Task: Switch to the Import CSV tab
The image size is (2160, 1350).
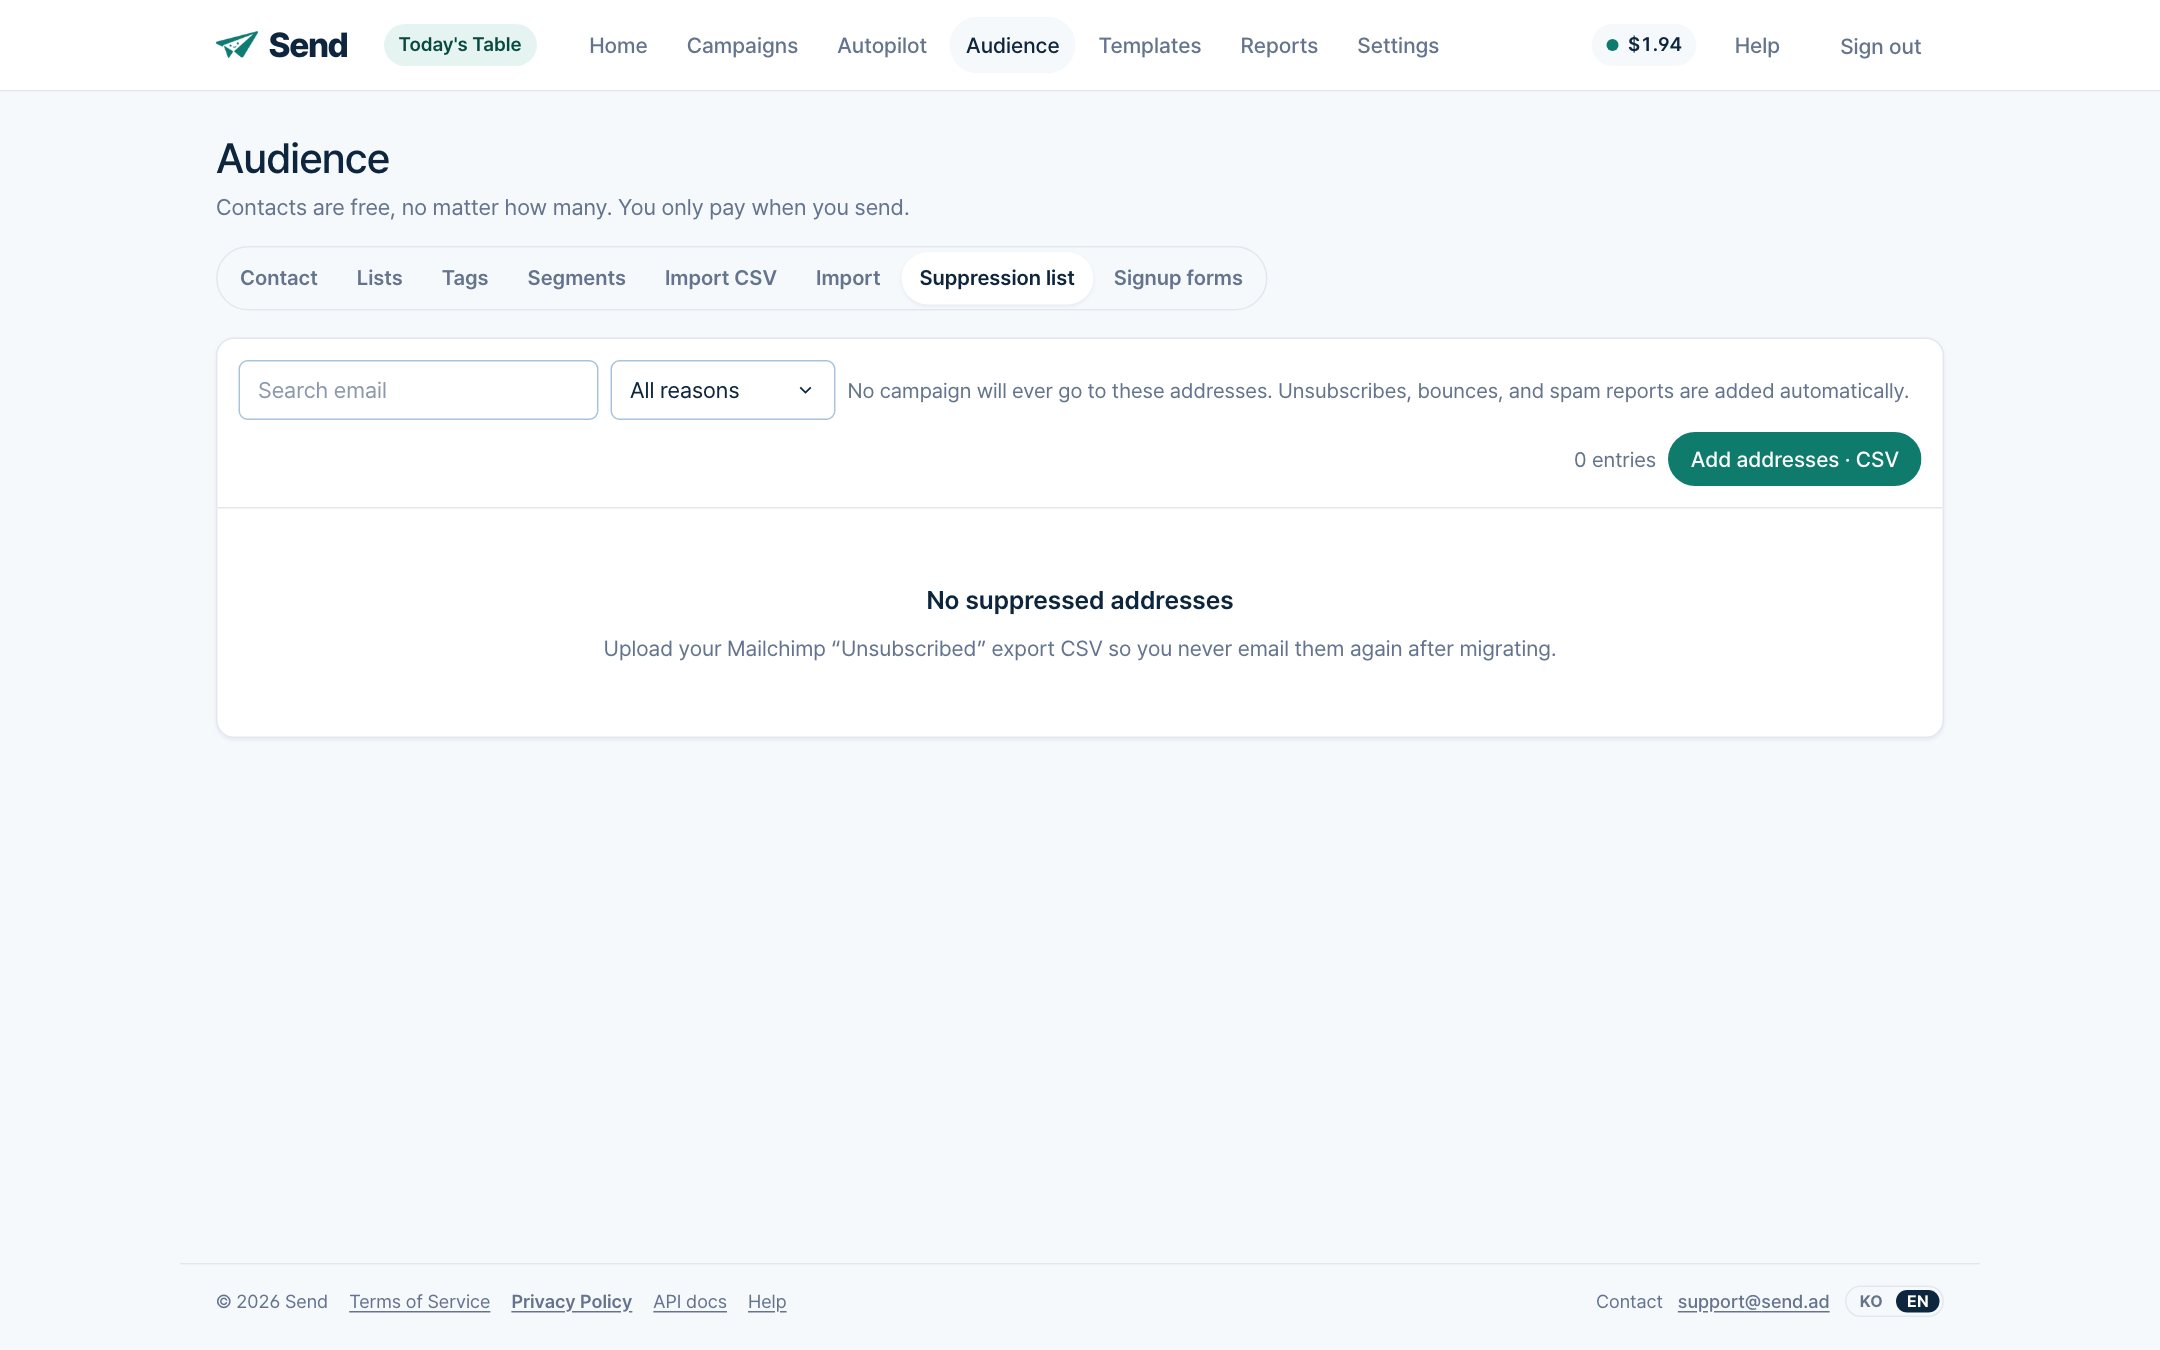Action: point(720,278)
